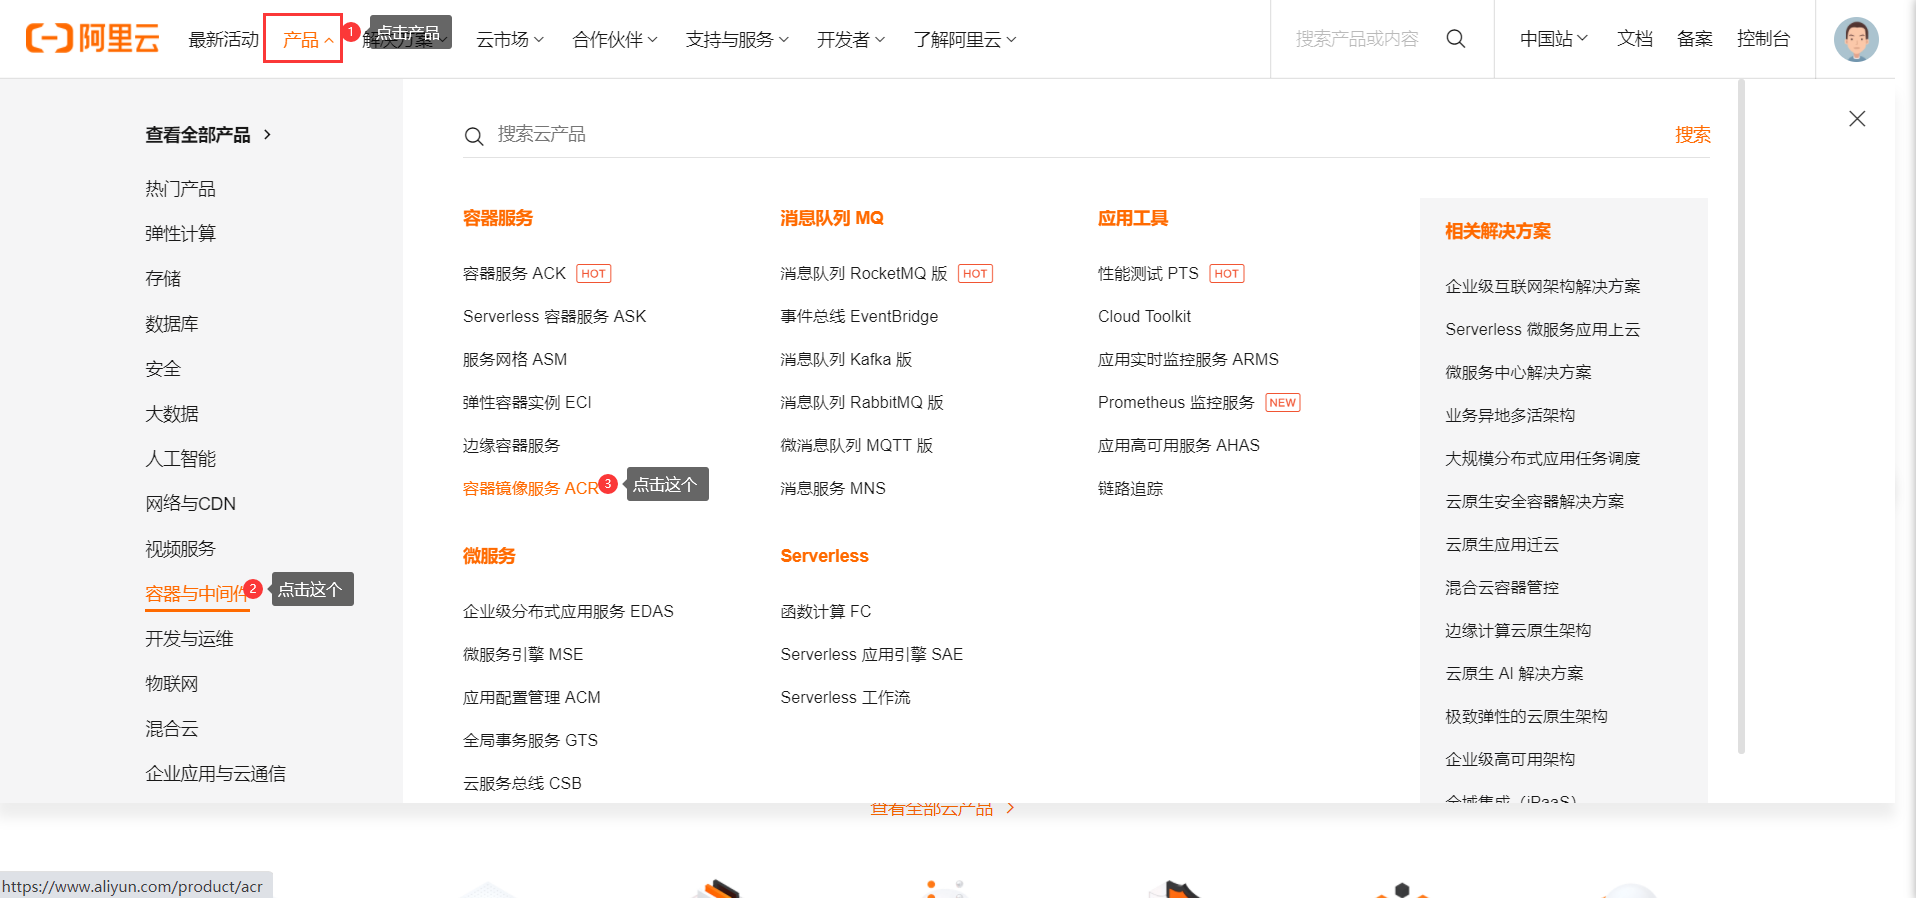The image size is (1916, 898).
Task: Open the 中国站 region dropdown
Action: click(x=1554, y=38)
